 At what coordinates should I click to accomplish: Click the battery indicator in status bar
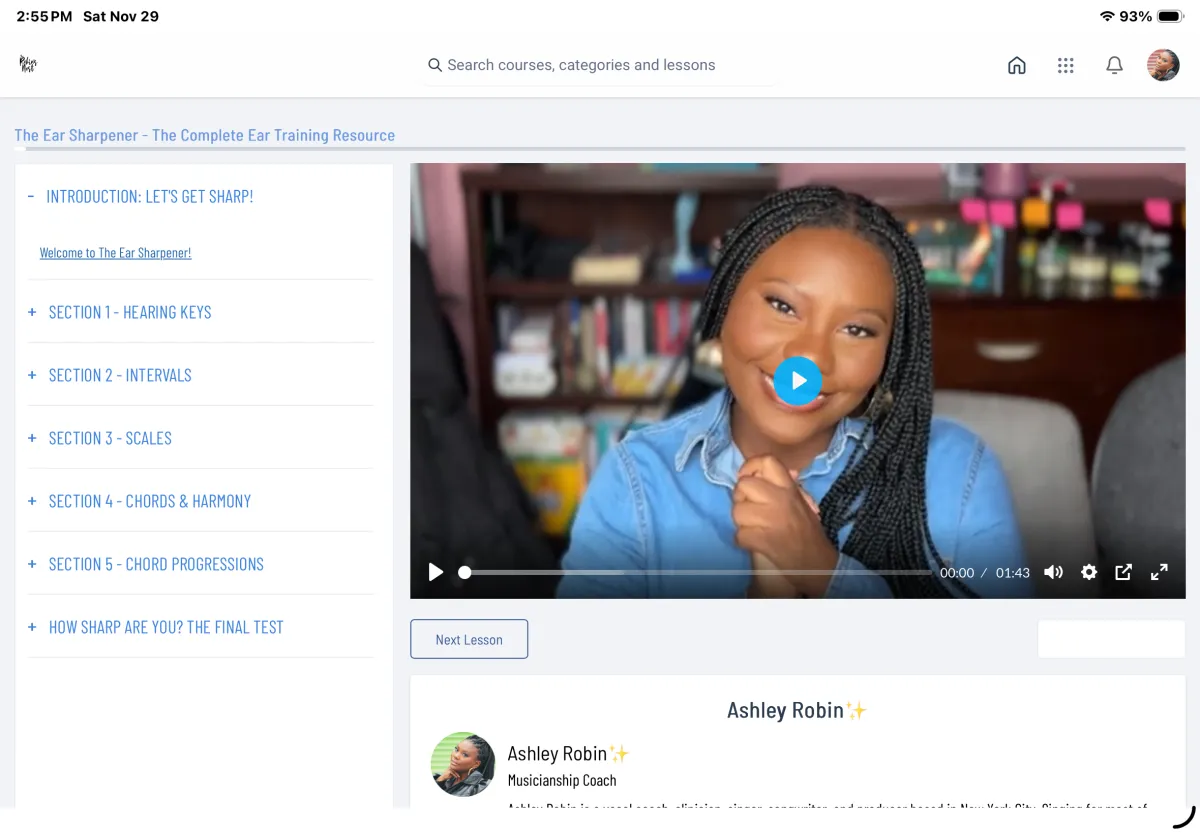pos(1170,16)
